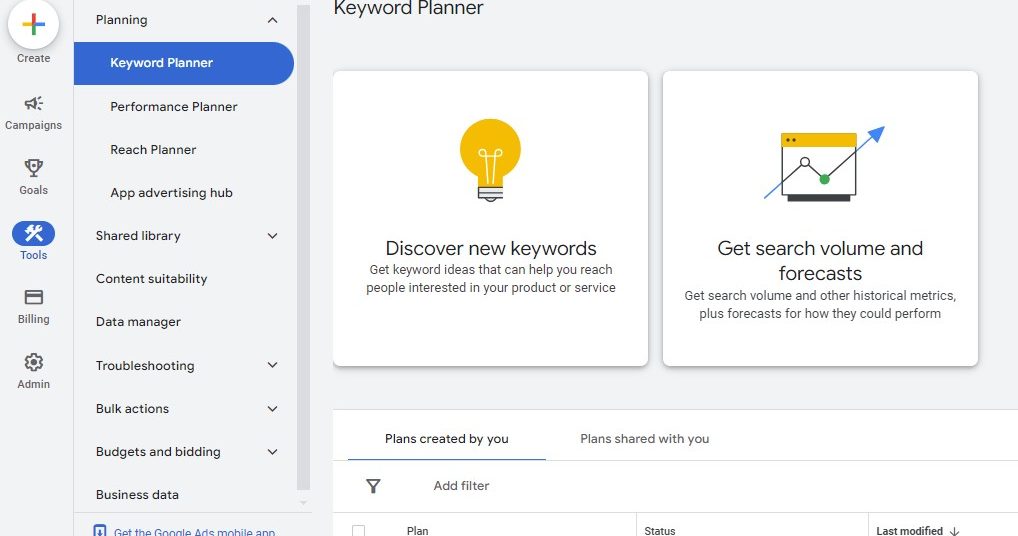This screenshot has height=536, width=1018.
Task: Switch to Plans shared with you tab
Action: (644, 439)
